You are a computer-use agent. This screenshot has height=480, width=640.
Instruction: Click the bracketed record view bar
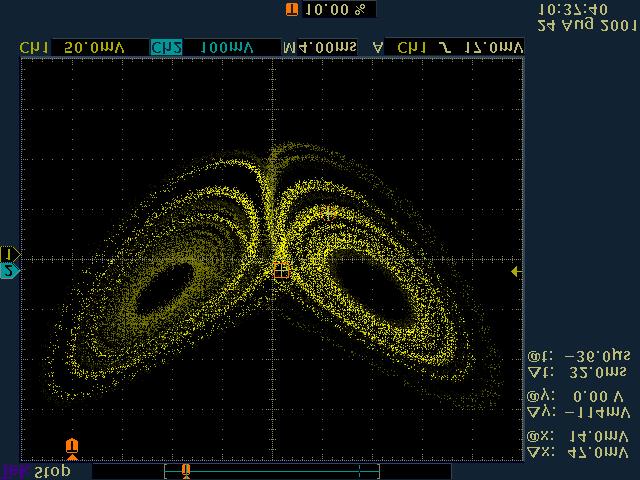[272, 471]
